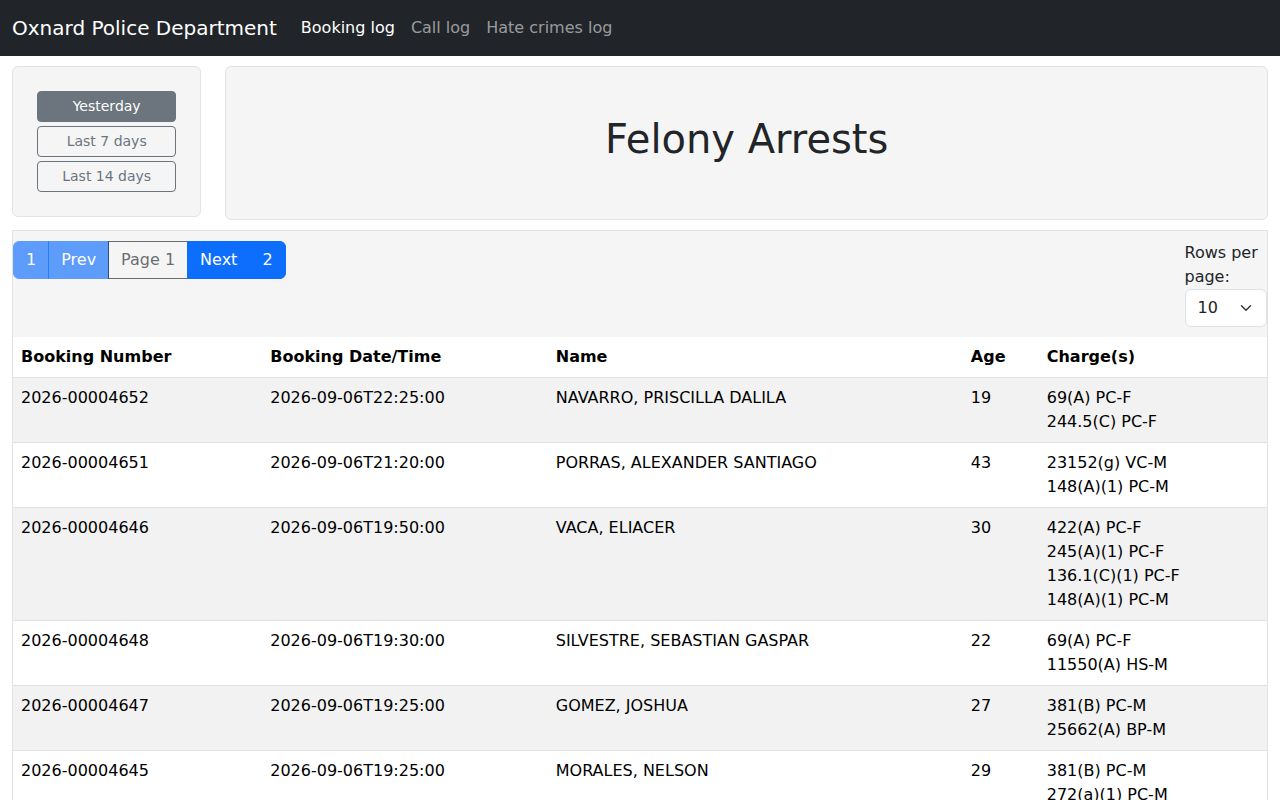
Task: Click charge 25662(A) BP-M
Action: 1106,730
